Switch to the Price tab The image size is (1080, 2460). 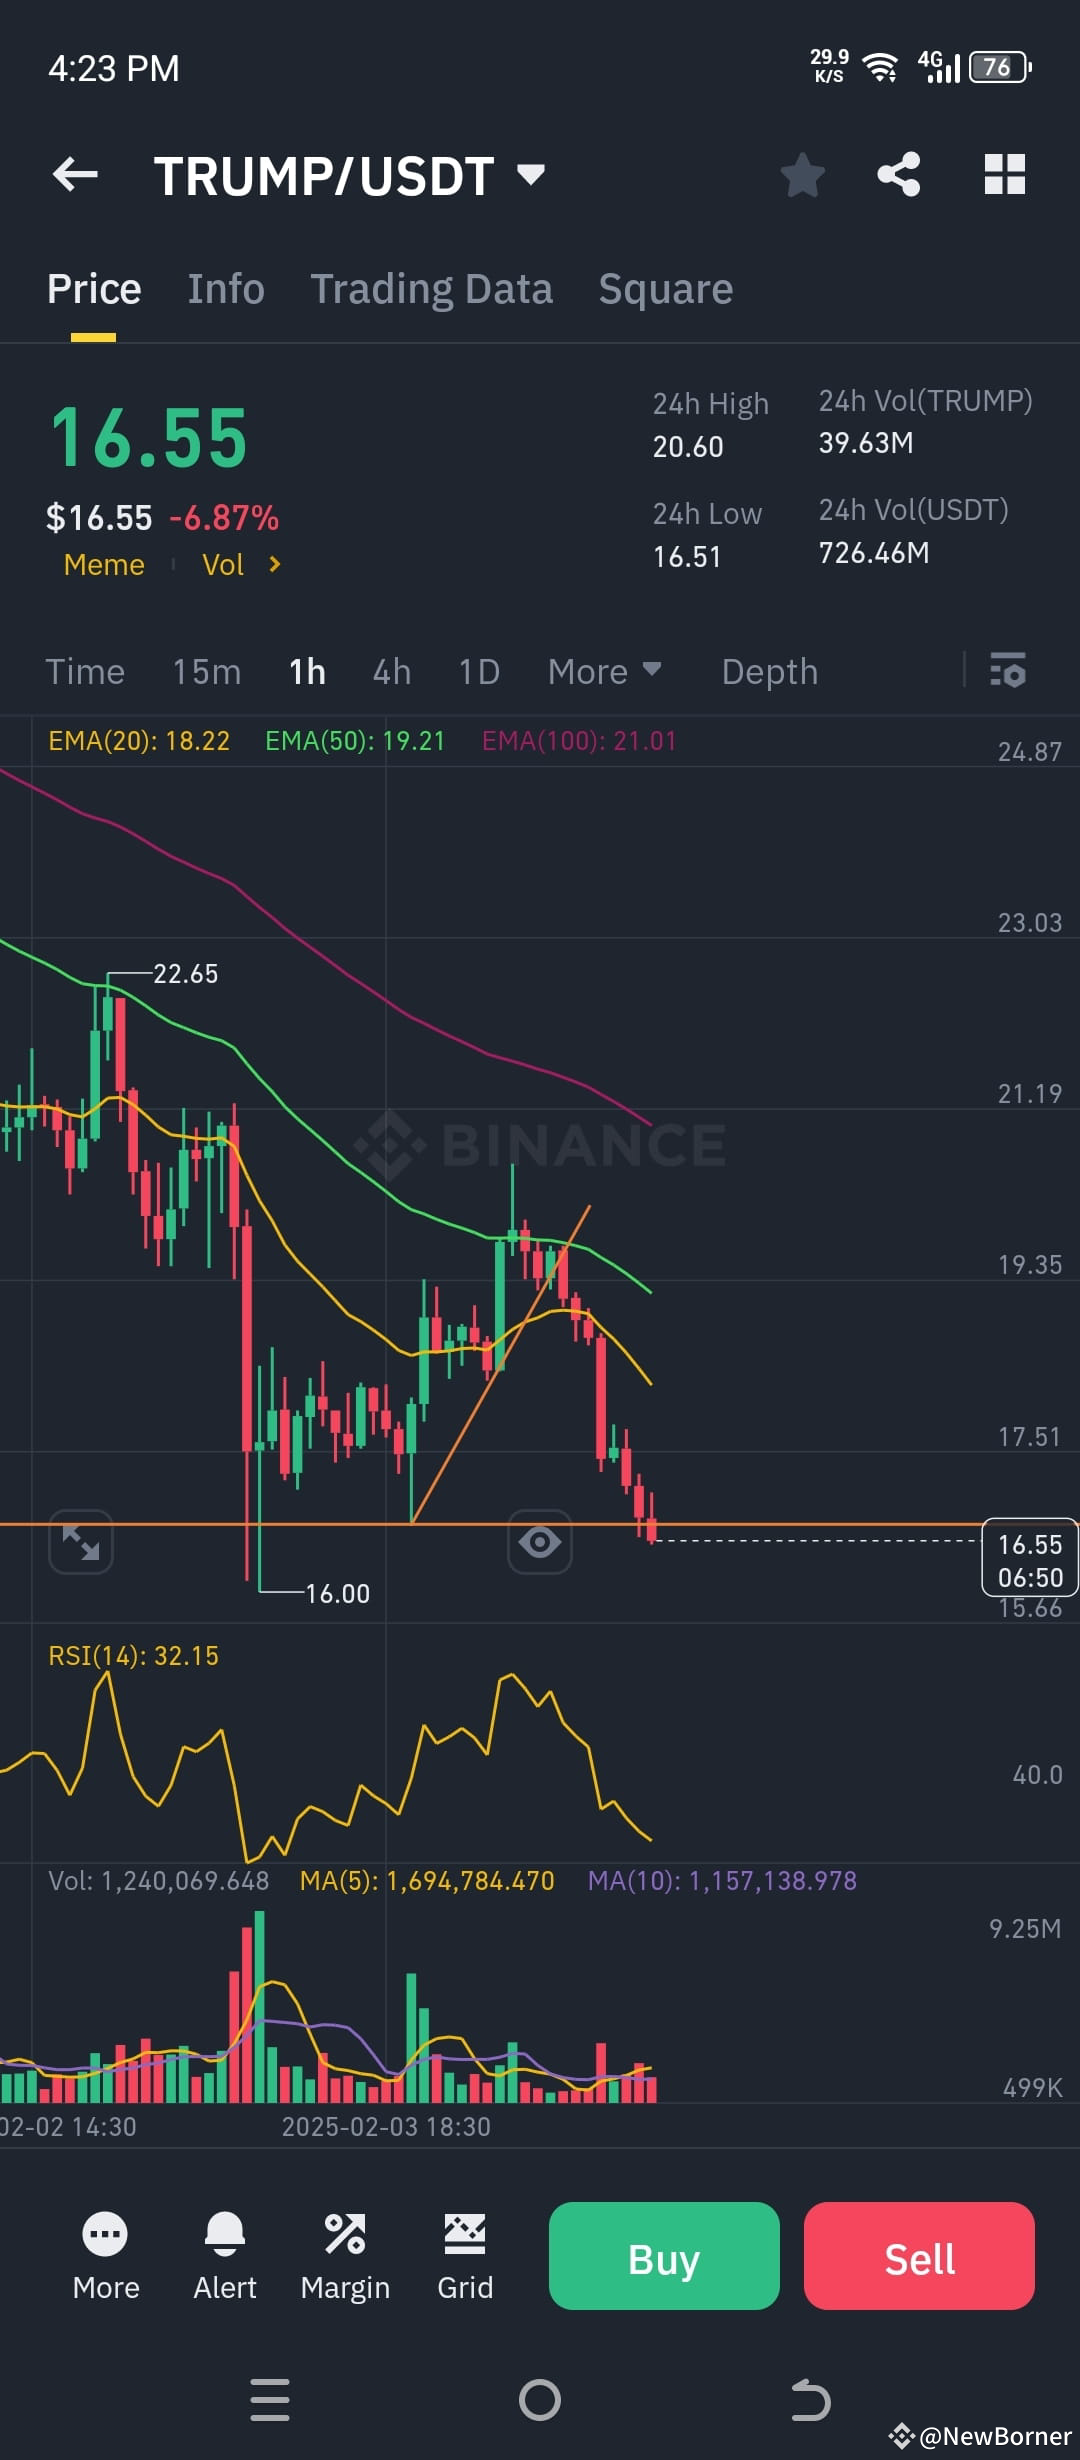click(94, 289)
